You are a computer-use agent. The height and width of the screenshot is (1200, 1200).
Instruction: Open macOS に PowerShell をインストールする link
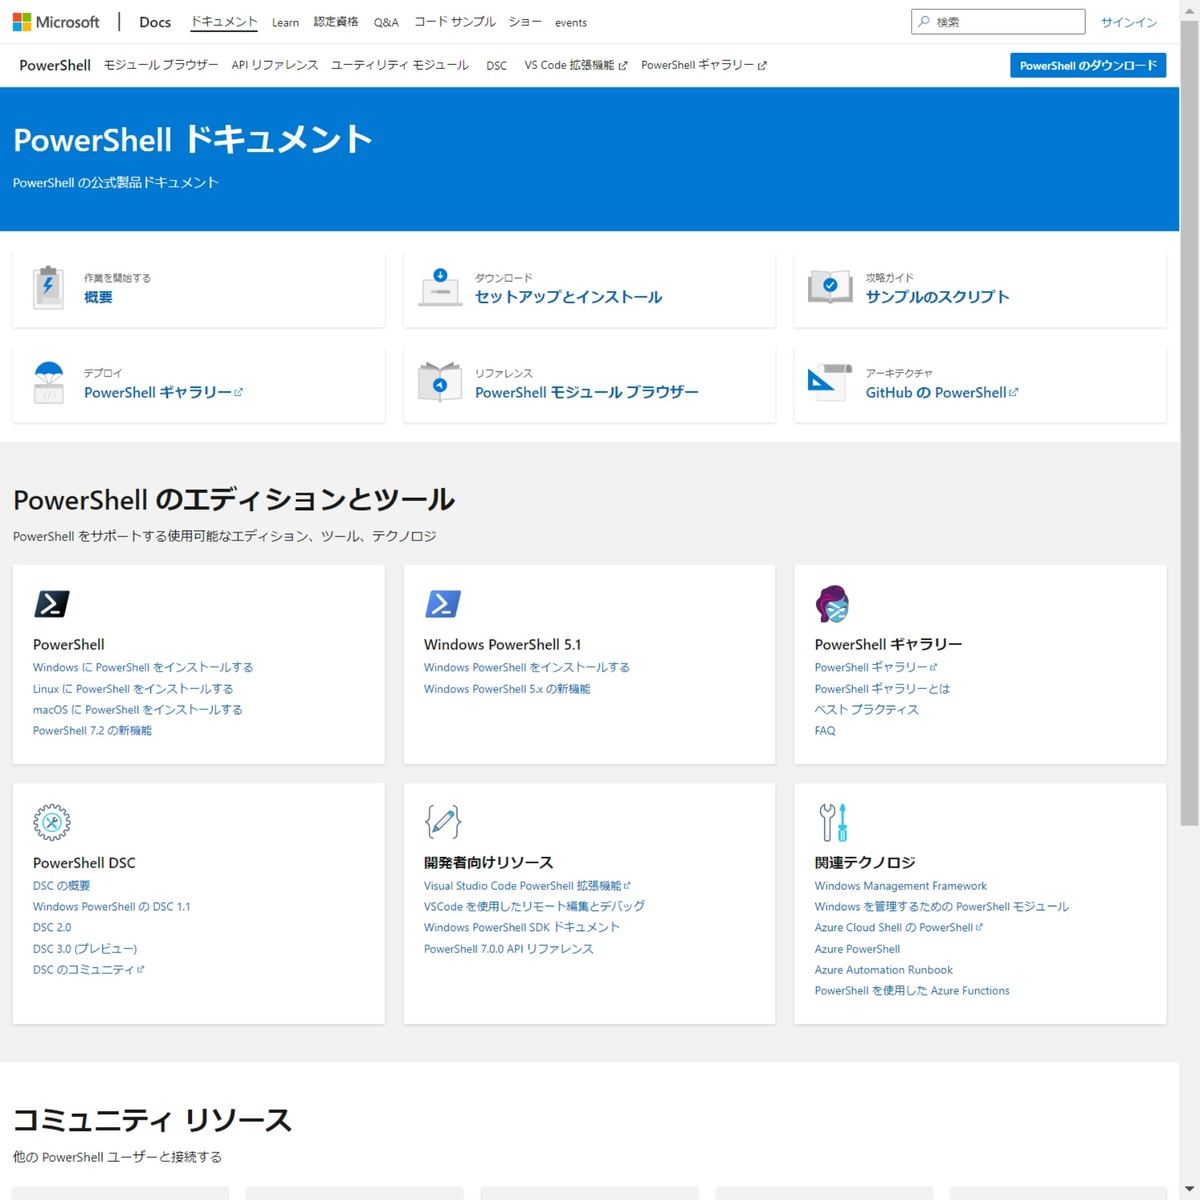pyautogui.click(x=138, y=709)
